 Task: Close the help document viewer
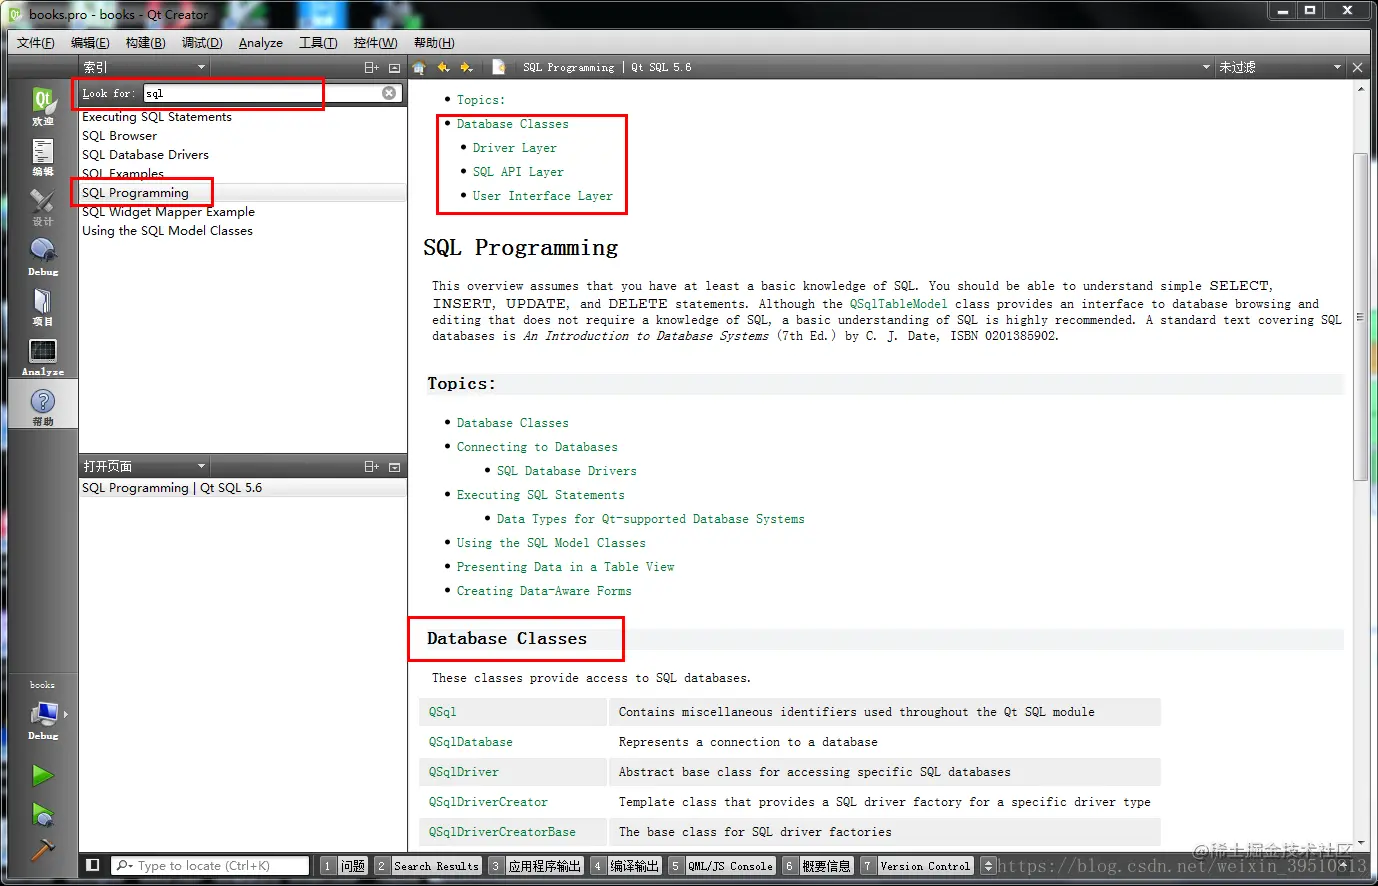pyautogui.click(x=1357, y=67)
